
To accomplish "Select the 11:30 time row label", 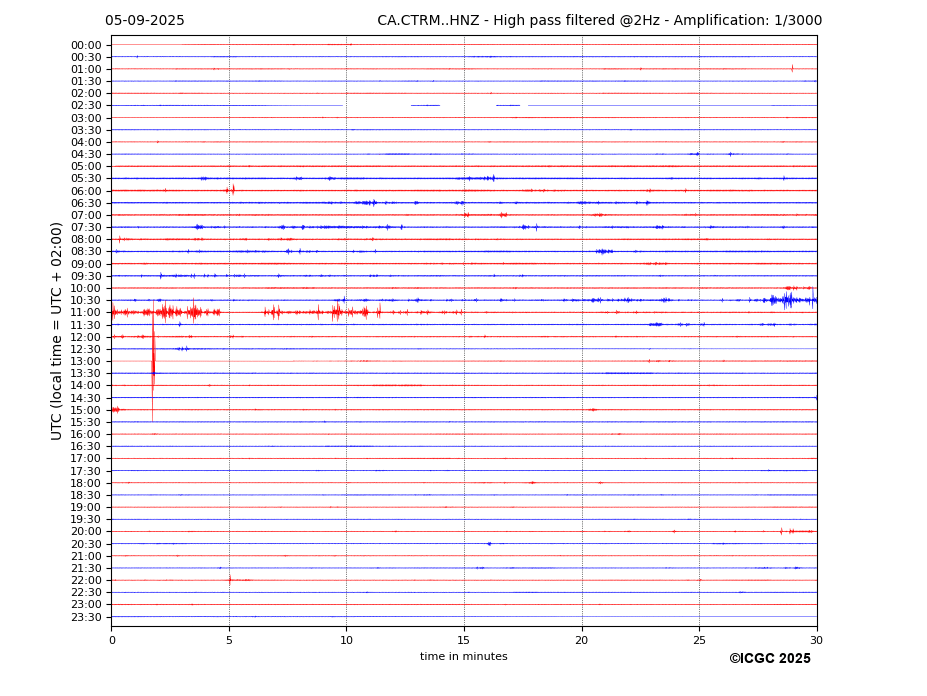I will [86, 325].
